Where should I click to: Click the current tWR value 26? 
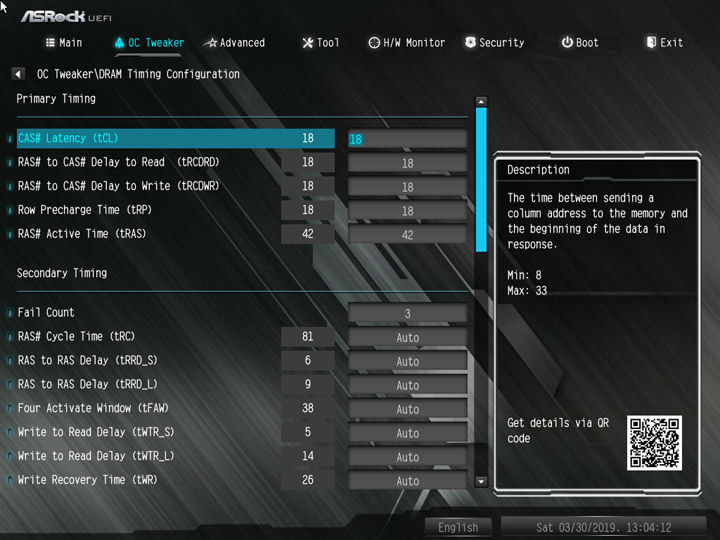[x=308, y=480]
